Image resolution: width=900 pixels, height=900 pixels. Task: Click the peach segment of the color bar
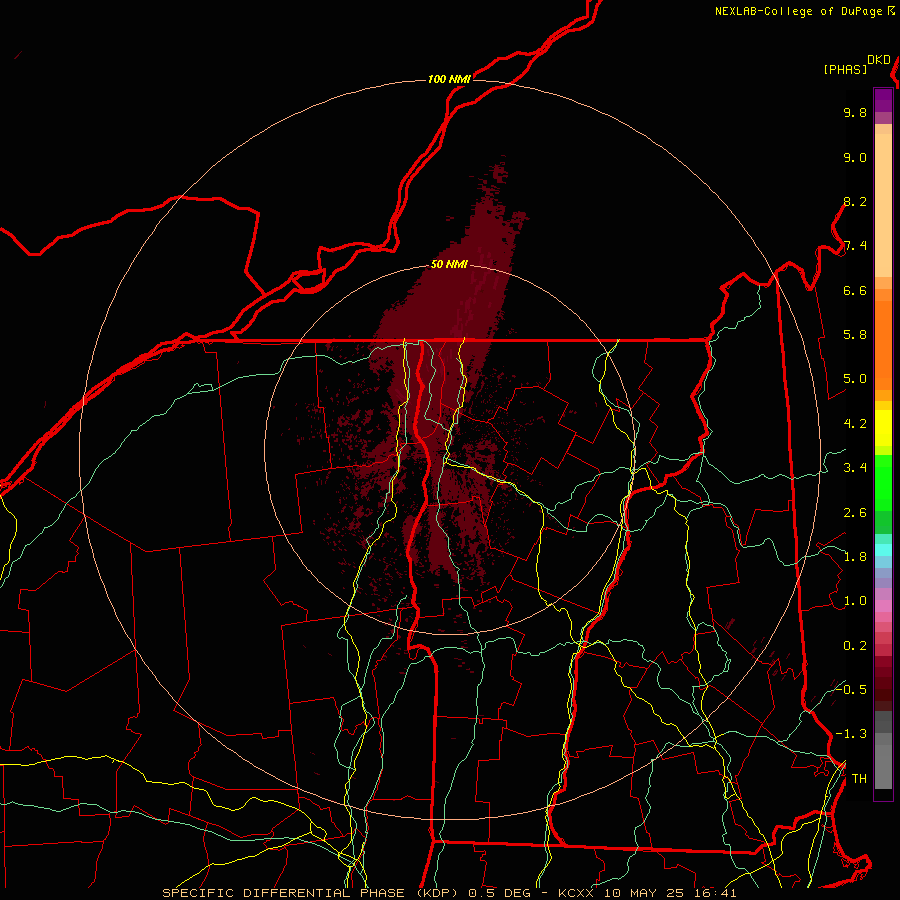click(x=883, y=205)
